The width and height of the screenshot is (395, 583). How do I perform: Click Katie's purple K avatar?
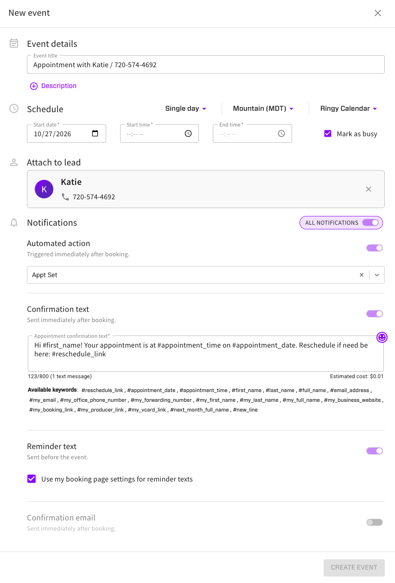click(44, 189)
